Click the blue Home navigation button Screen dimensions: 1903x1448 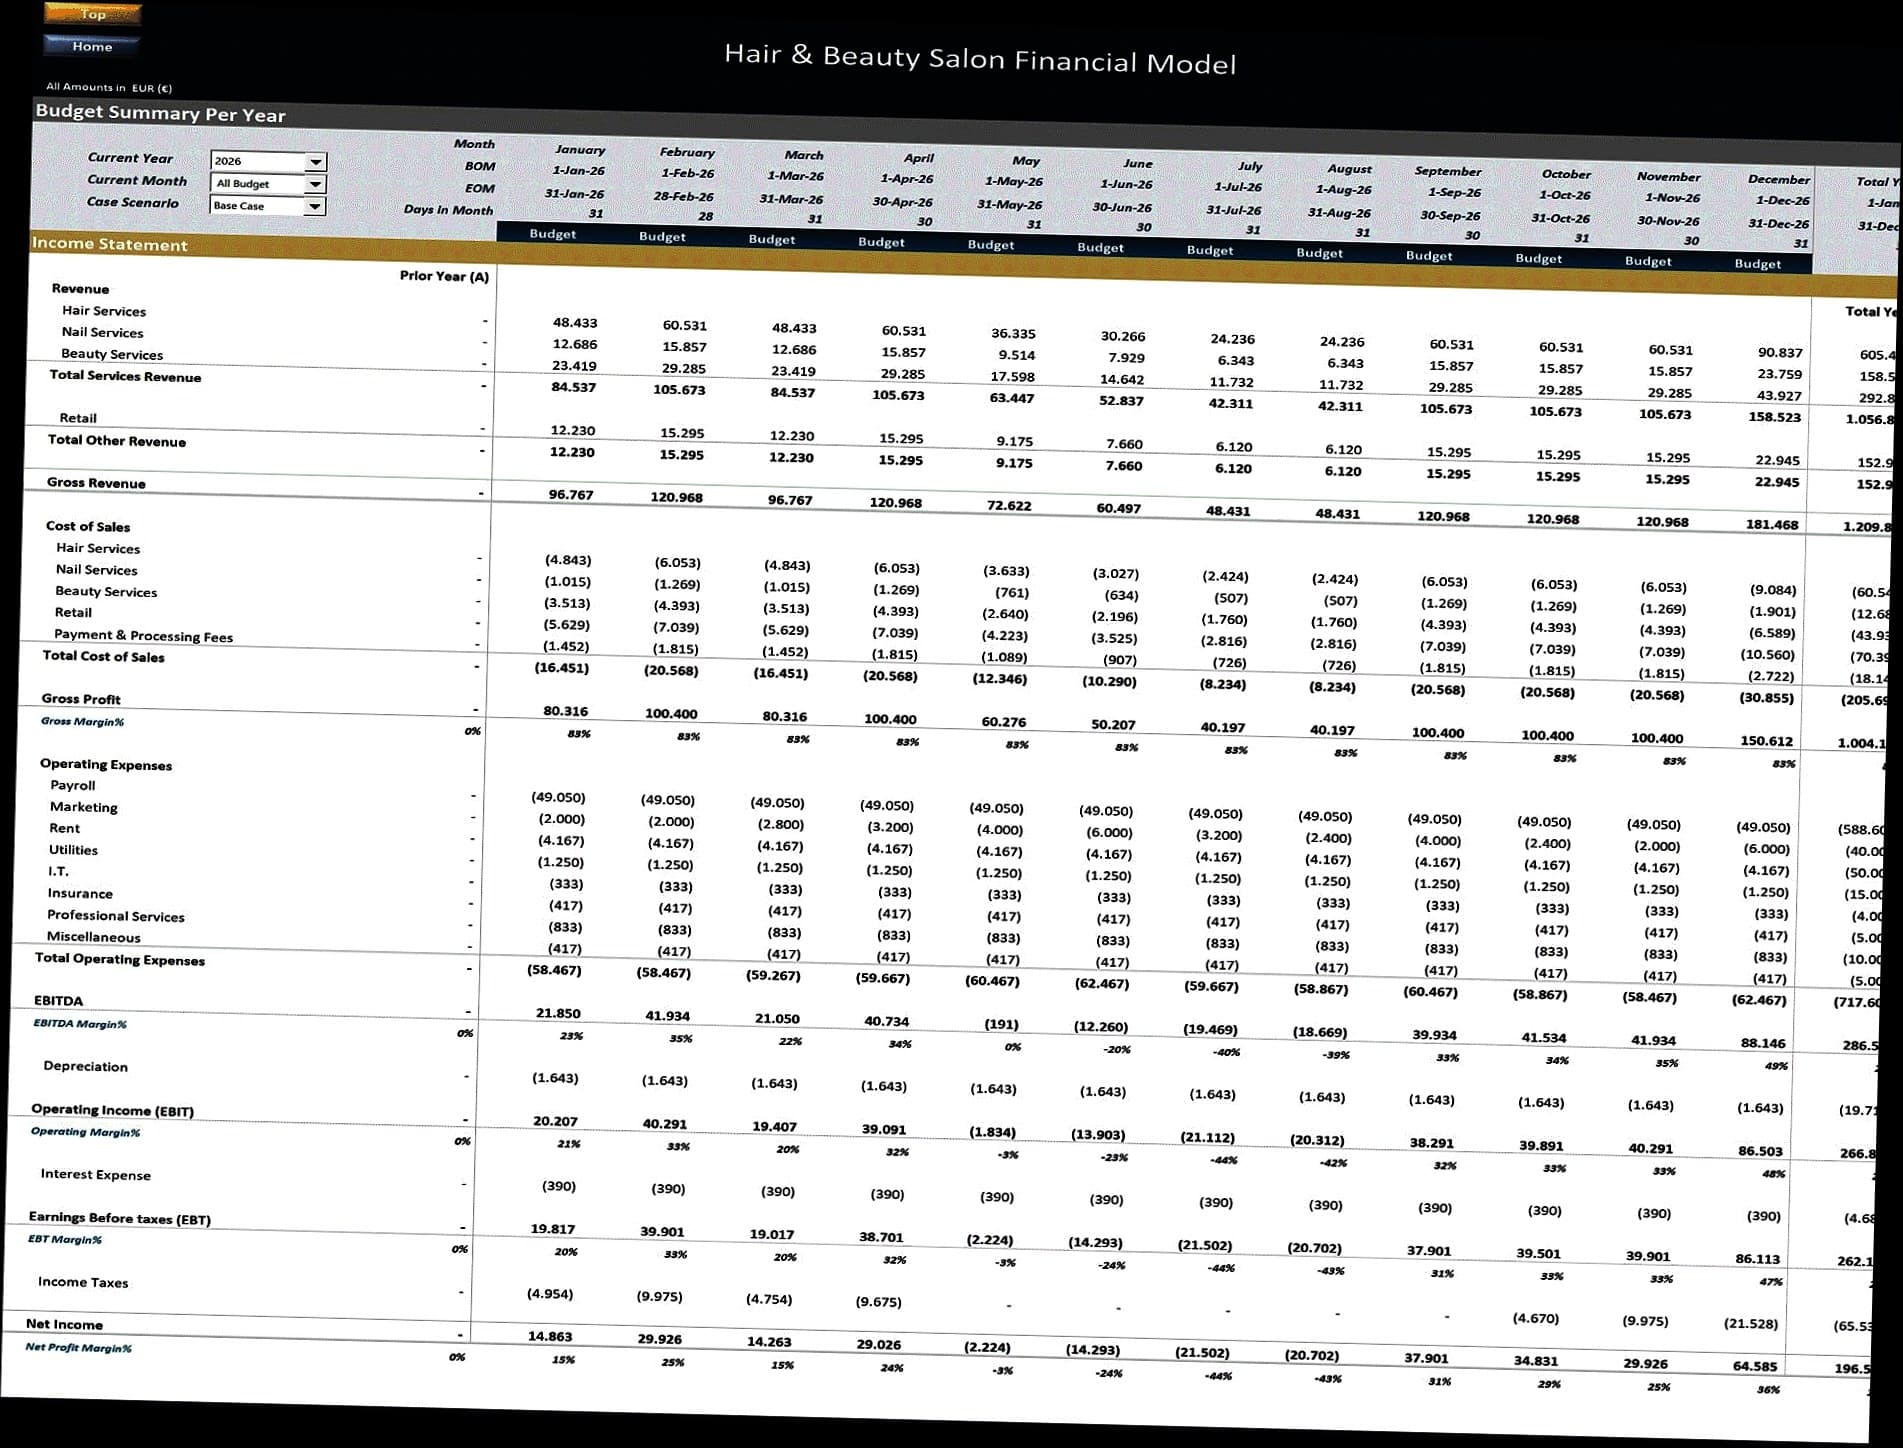pos(92,46)
